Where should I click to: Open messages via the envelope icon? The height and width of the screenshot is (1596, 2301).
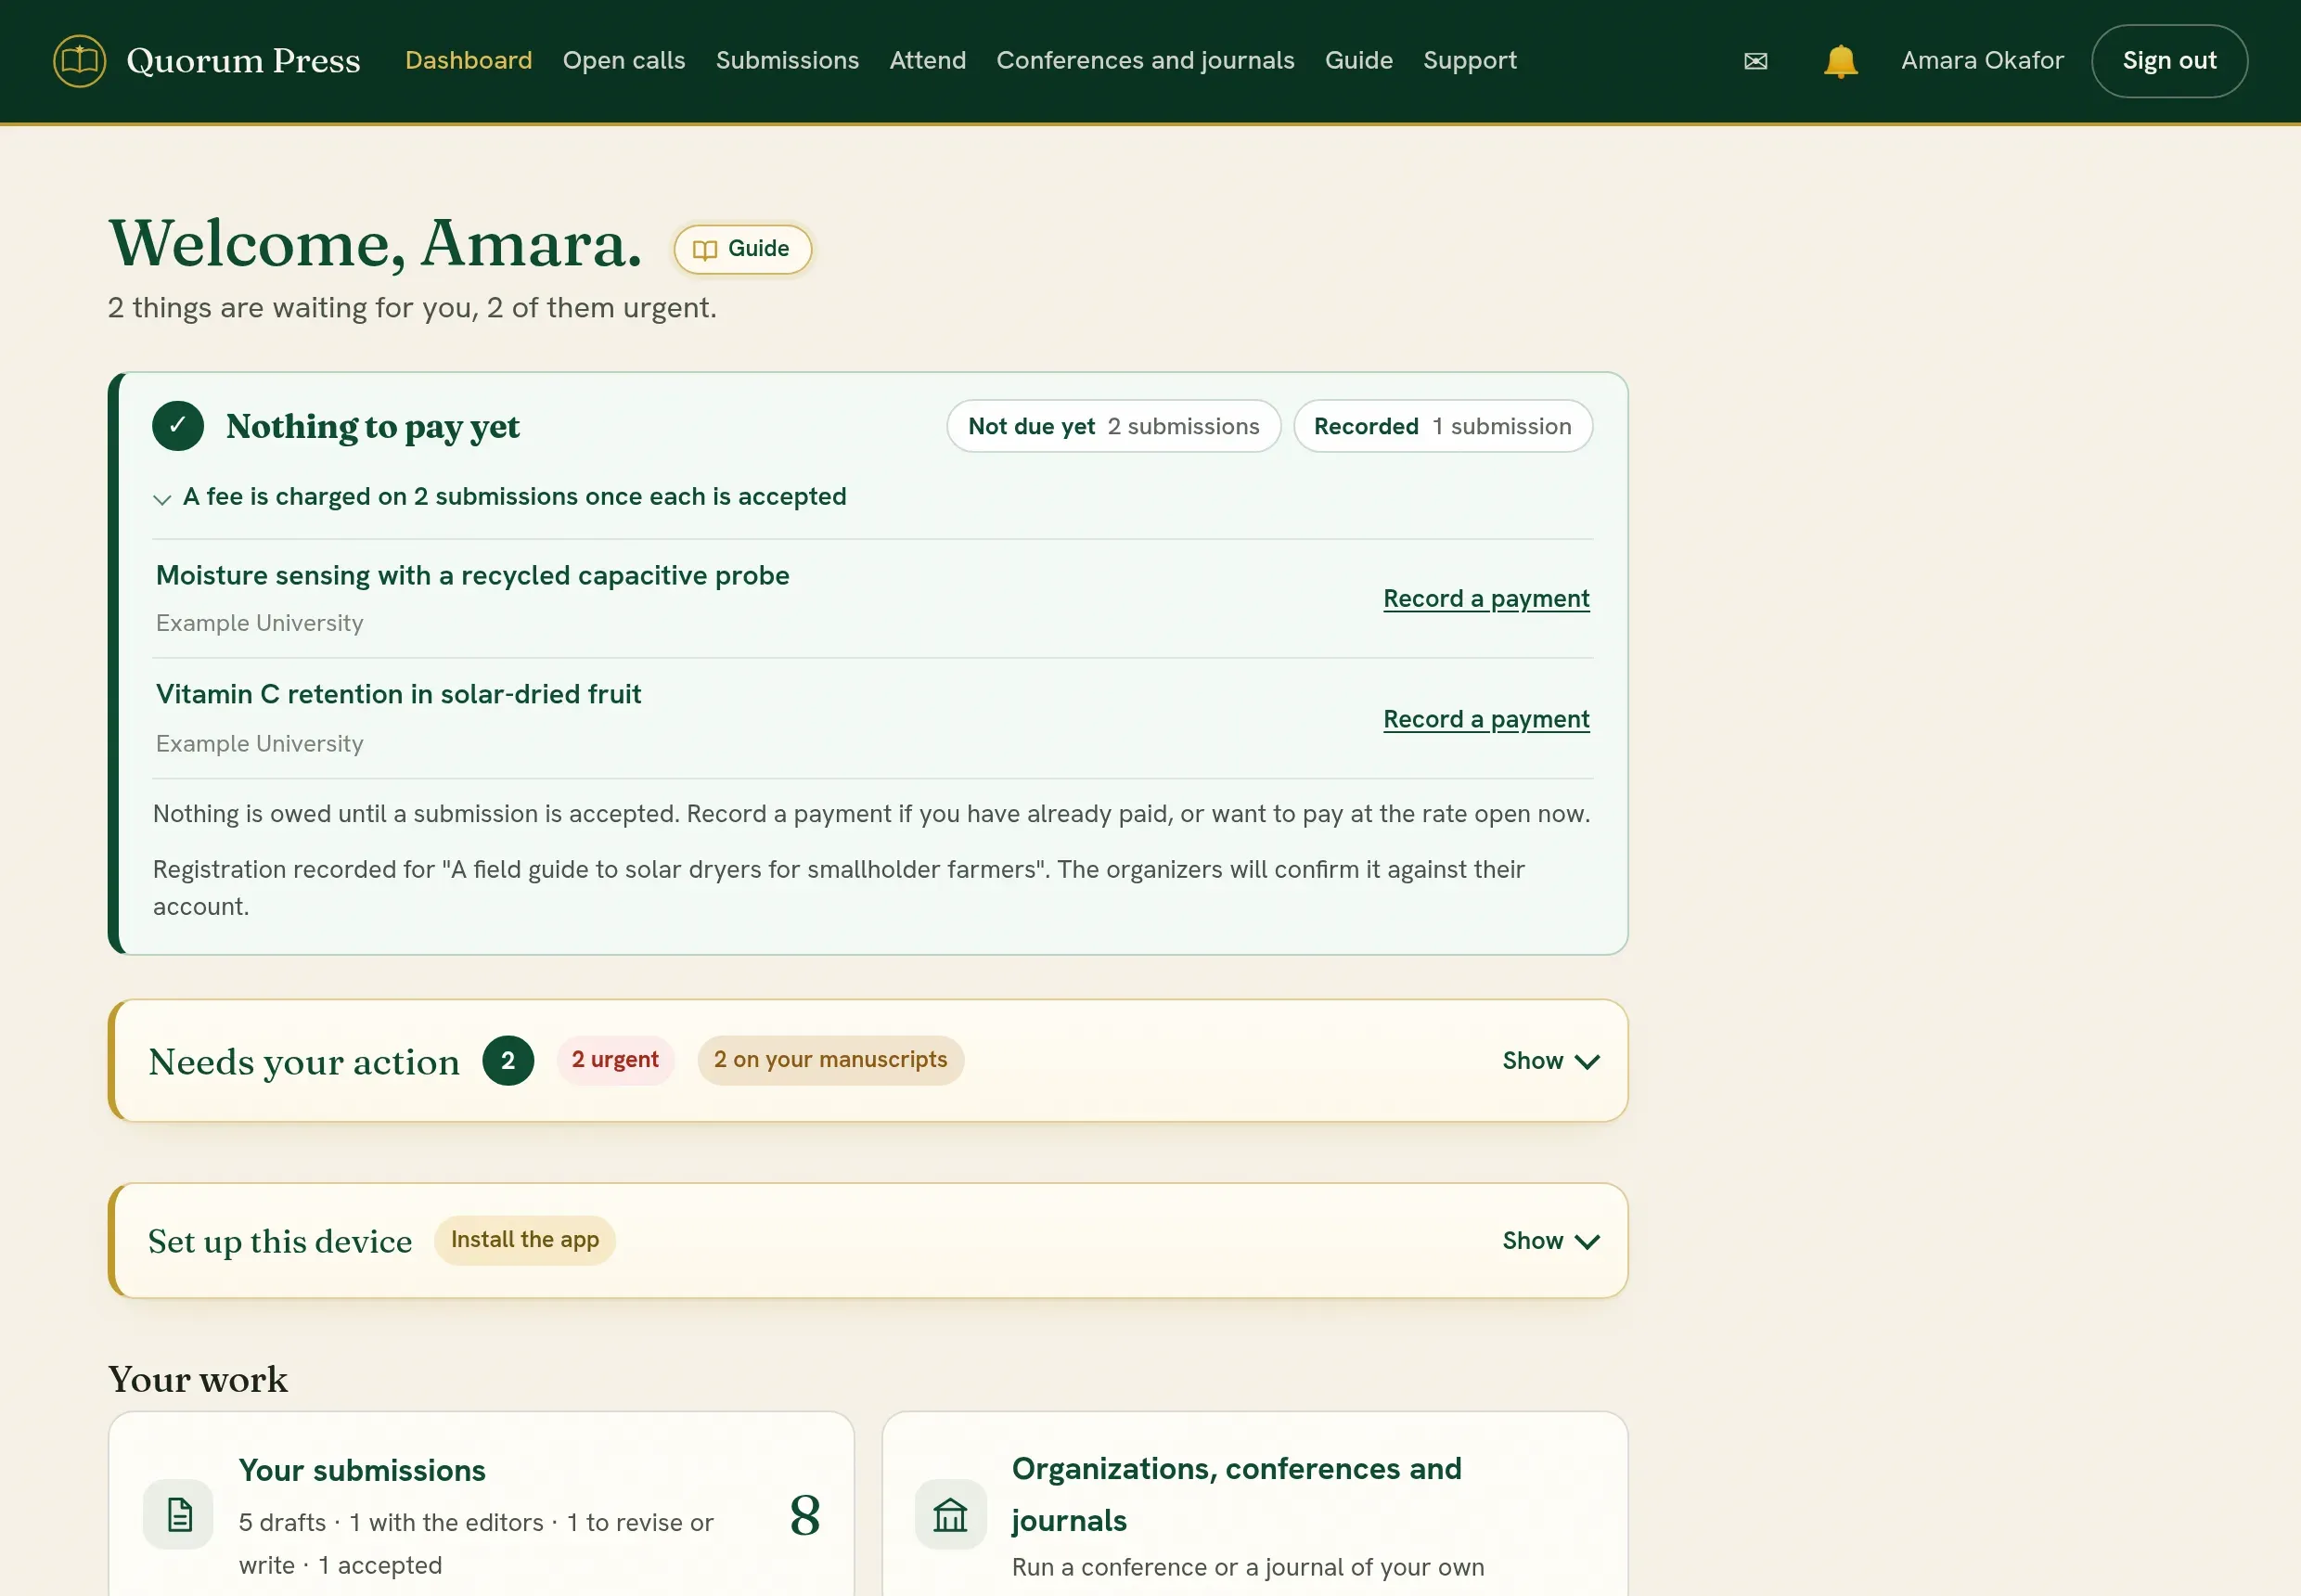(1755, 61)
